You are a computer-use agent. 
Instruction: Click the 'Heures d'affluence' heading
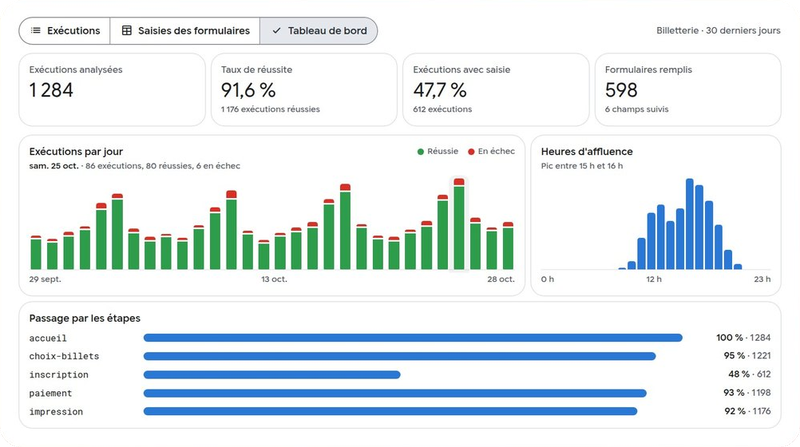point(587,152)
